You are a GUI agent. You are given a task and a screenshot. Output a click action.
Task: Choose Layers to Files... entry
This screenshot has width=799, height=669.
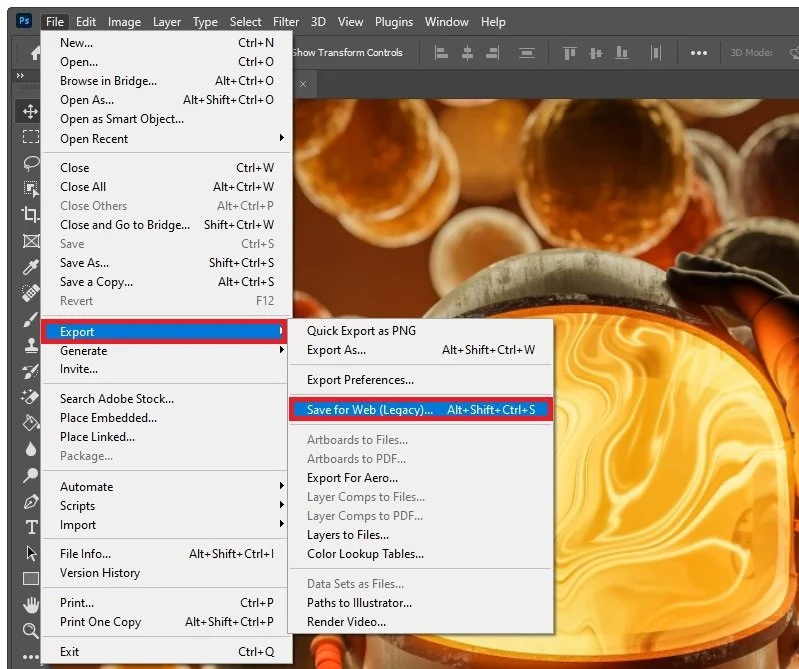(x=421, y=535)
